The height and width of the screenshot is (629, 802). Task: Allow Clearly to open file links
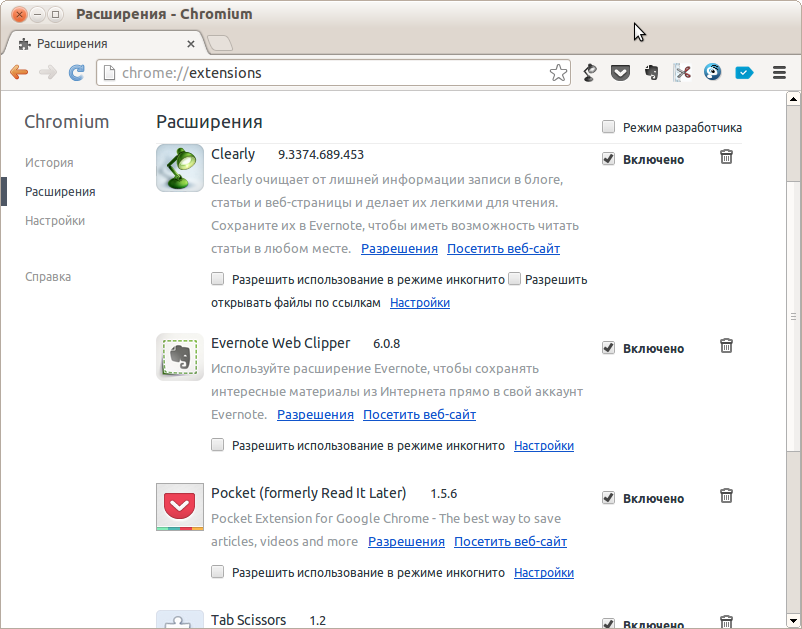coord(515,279)
